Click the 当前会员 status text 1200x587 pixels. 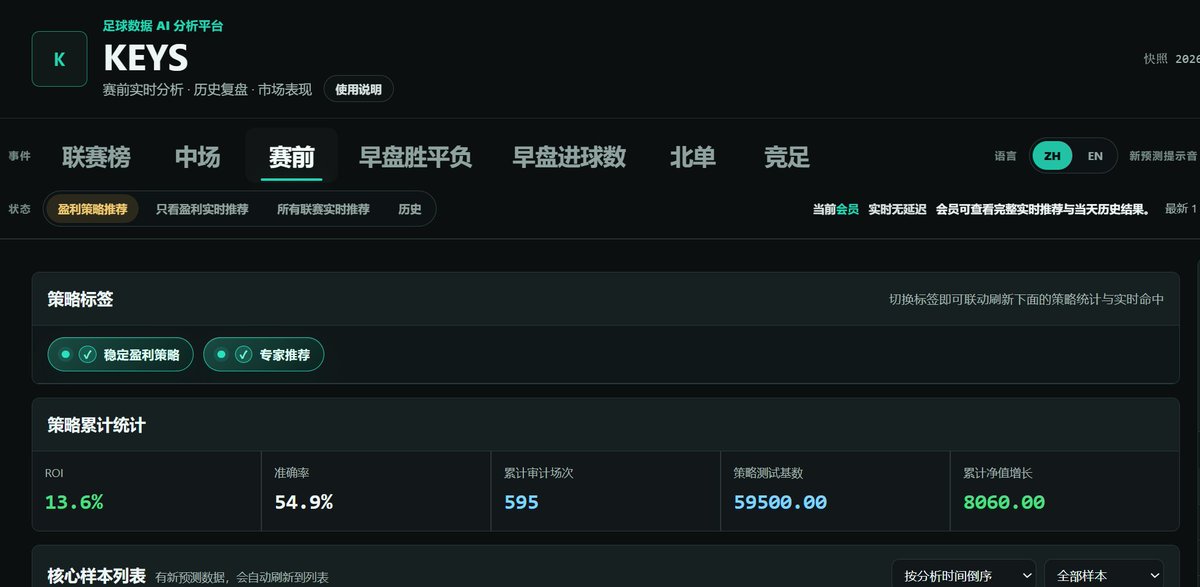pos(835,209)
